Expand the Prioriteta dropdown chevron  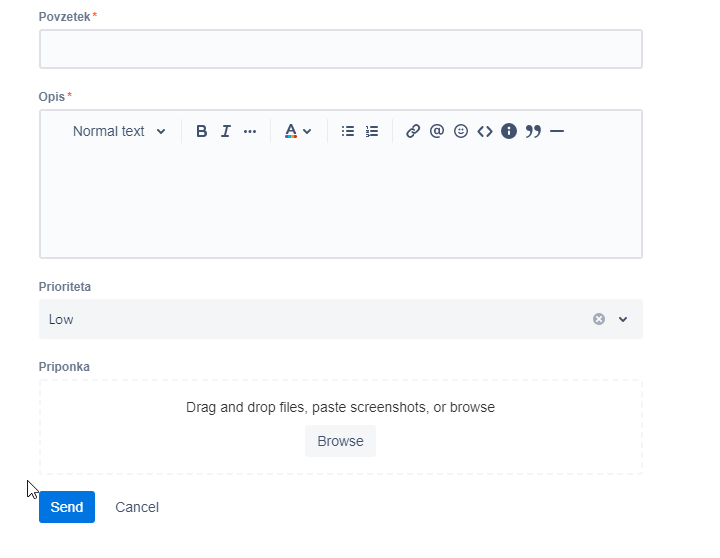[623, 319]
